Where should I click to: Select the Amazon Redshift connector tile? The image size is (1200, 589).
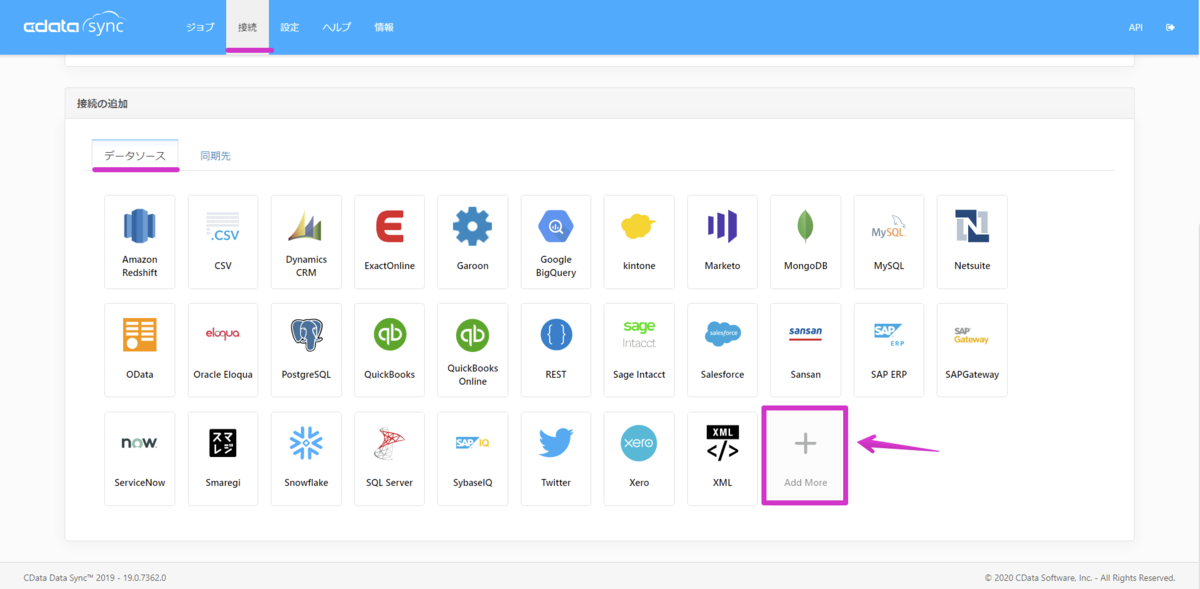140,242
